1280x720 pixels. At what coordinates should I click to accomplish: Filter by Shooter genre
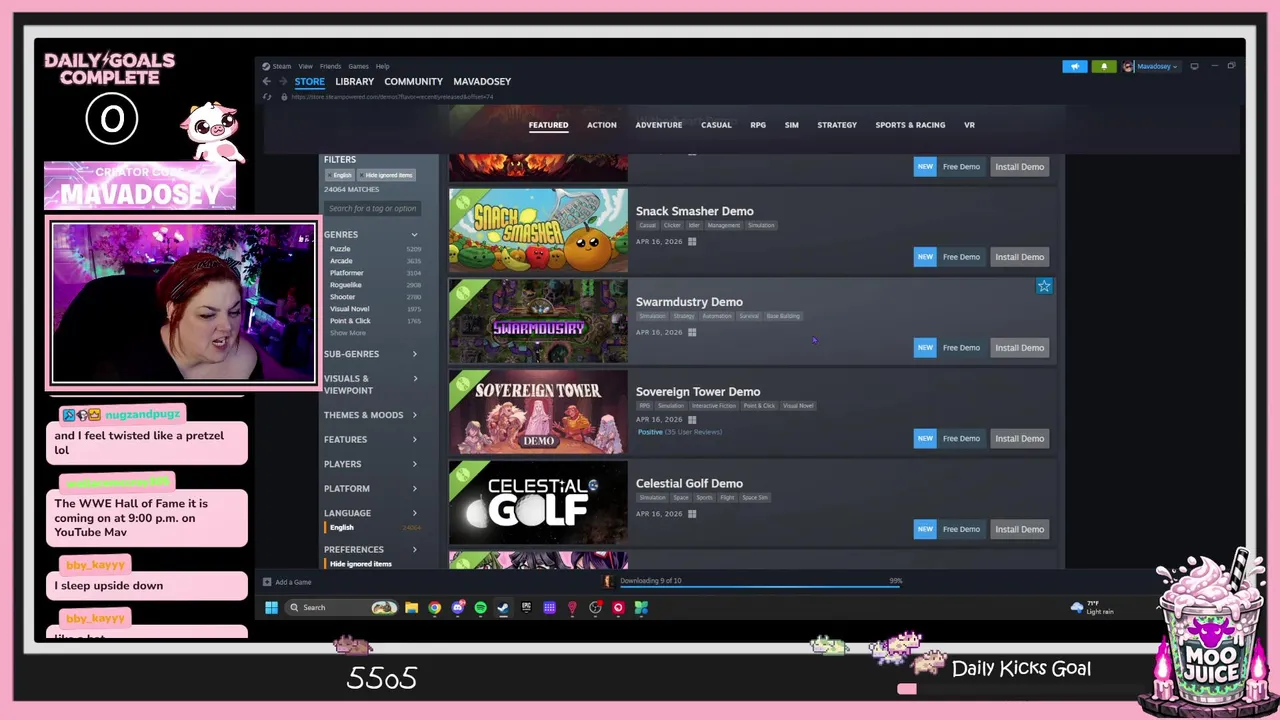click(x=375, y=297)
